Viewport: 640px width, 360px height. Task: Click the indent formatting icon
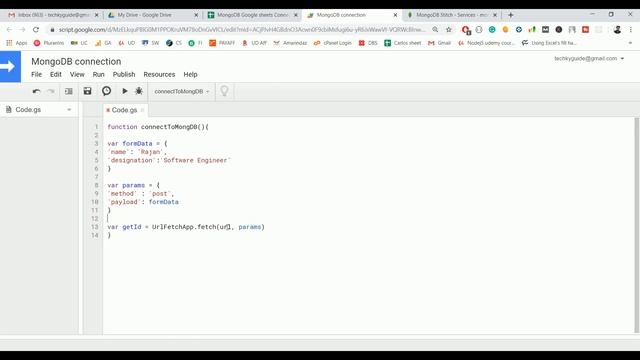click(x=69, y=91)
